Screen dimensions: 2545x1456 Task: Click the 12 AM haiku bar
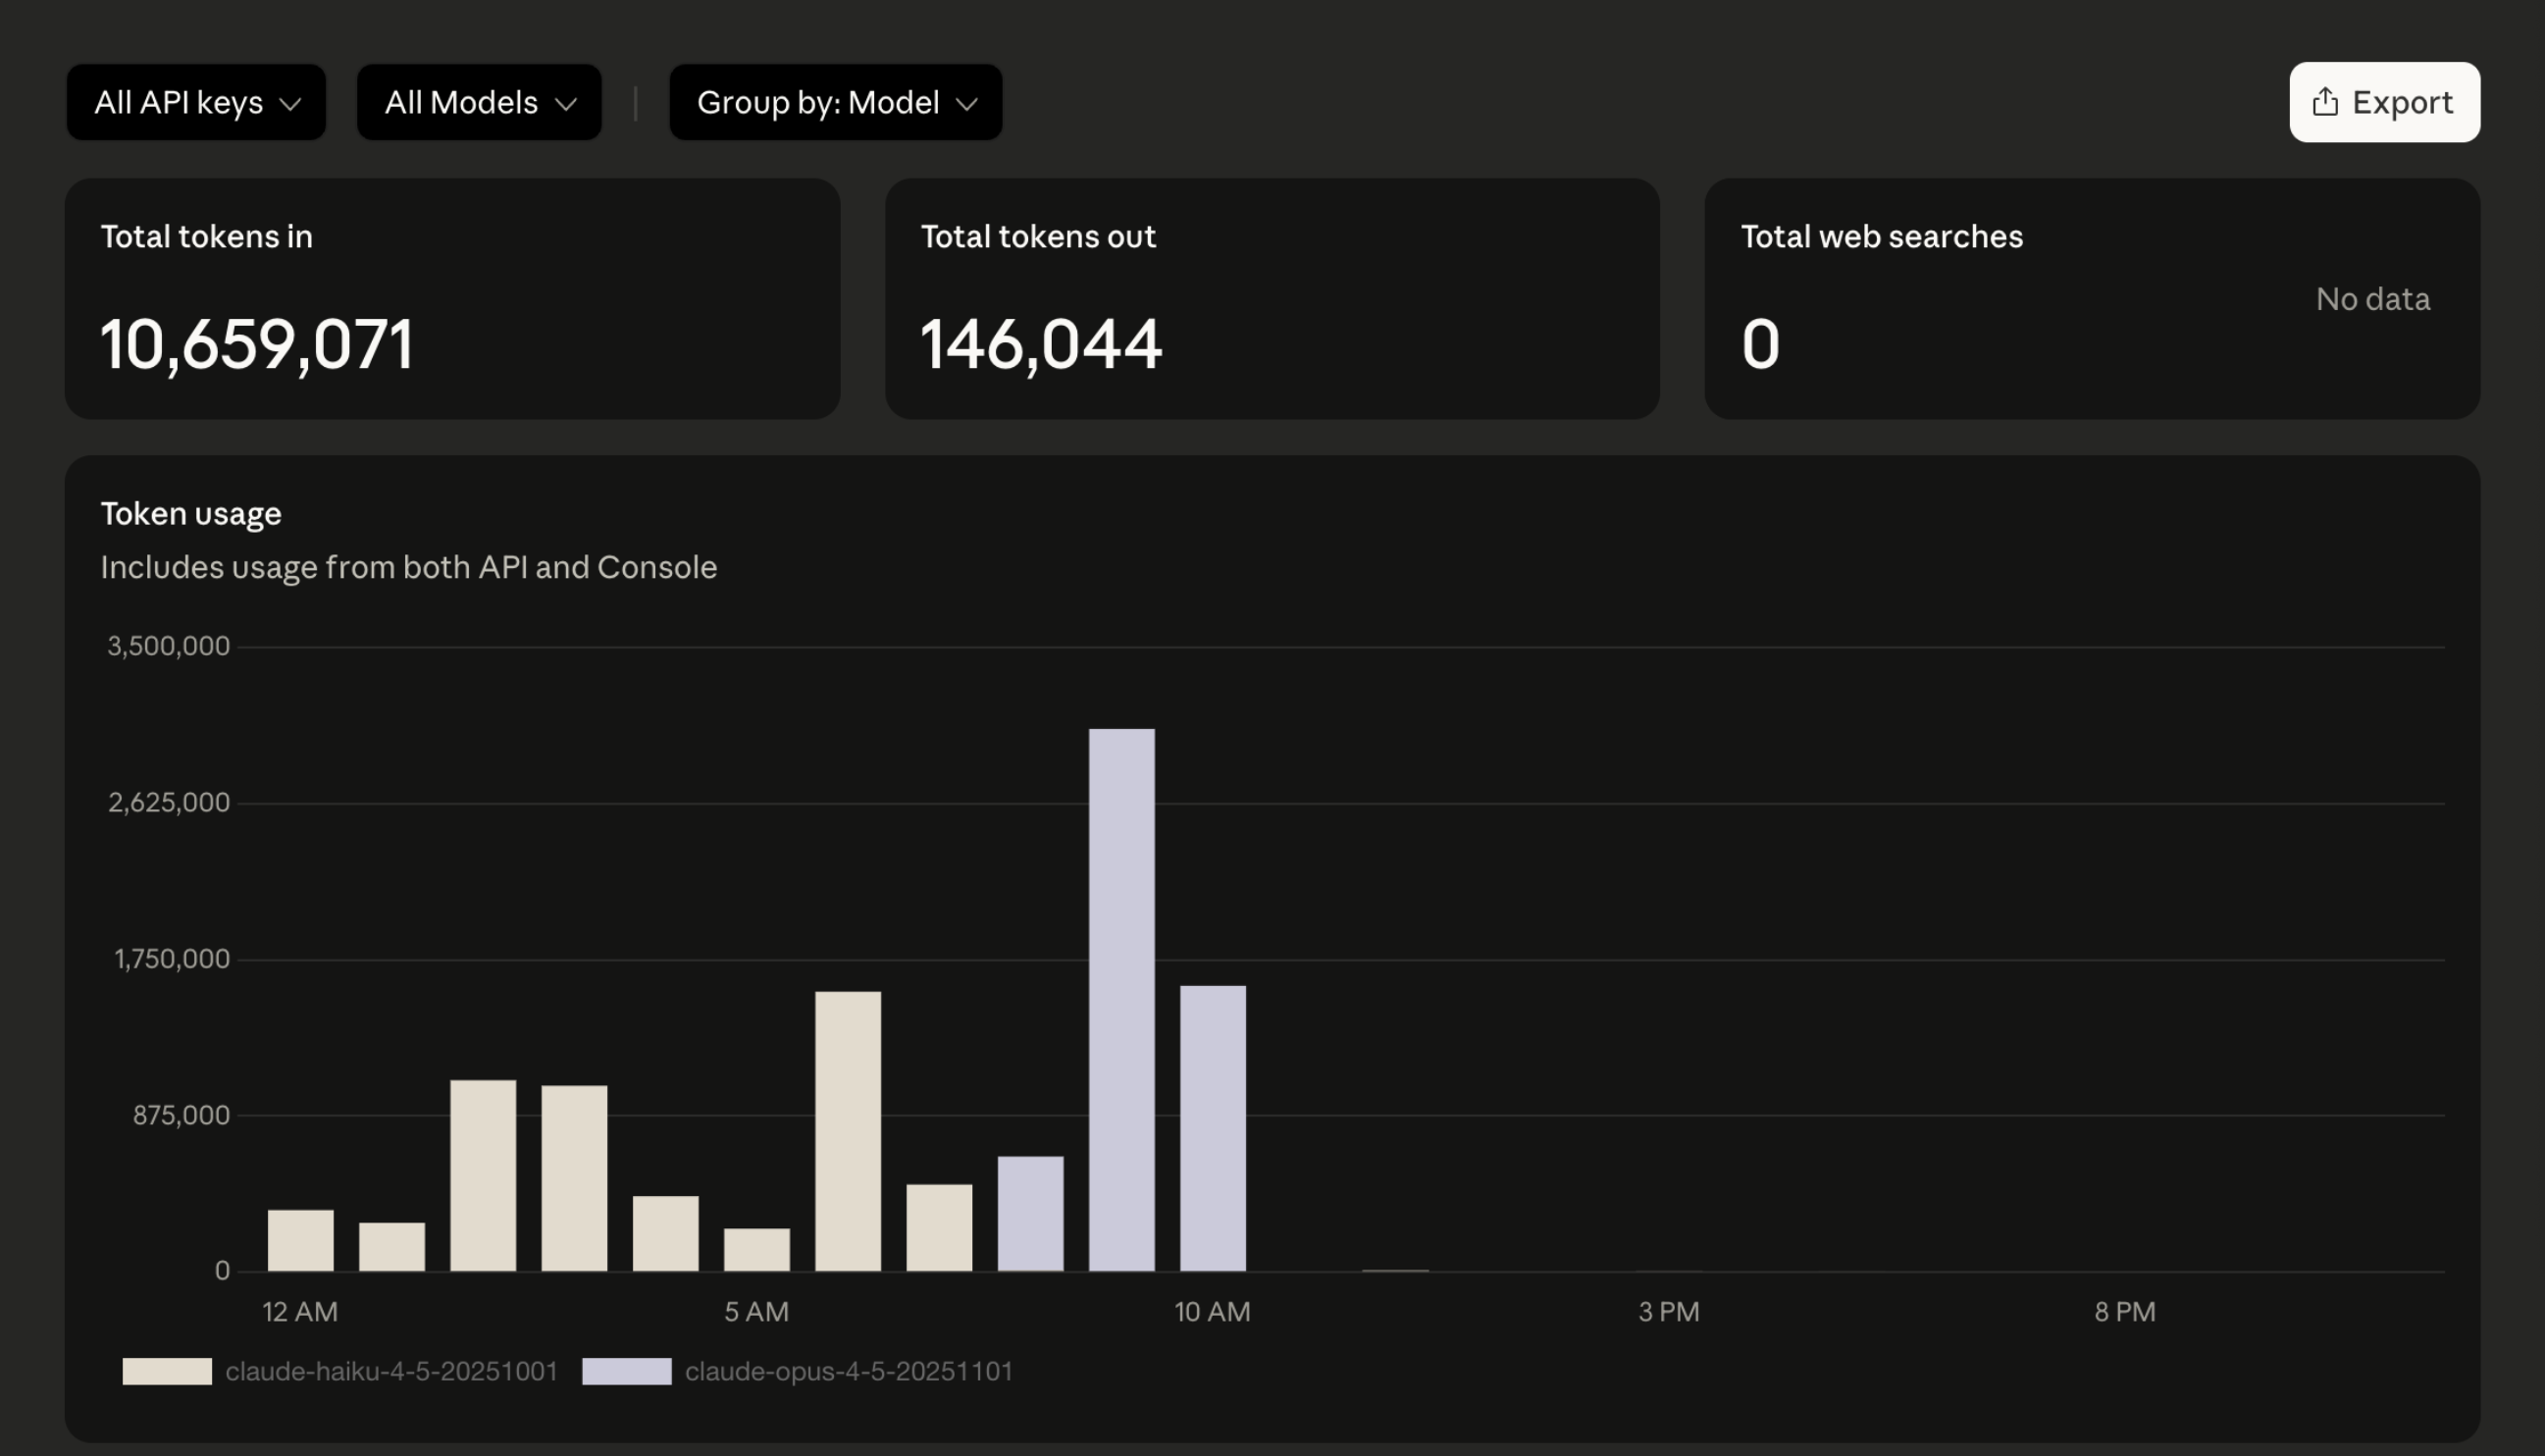click(x=300, y=1240)
